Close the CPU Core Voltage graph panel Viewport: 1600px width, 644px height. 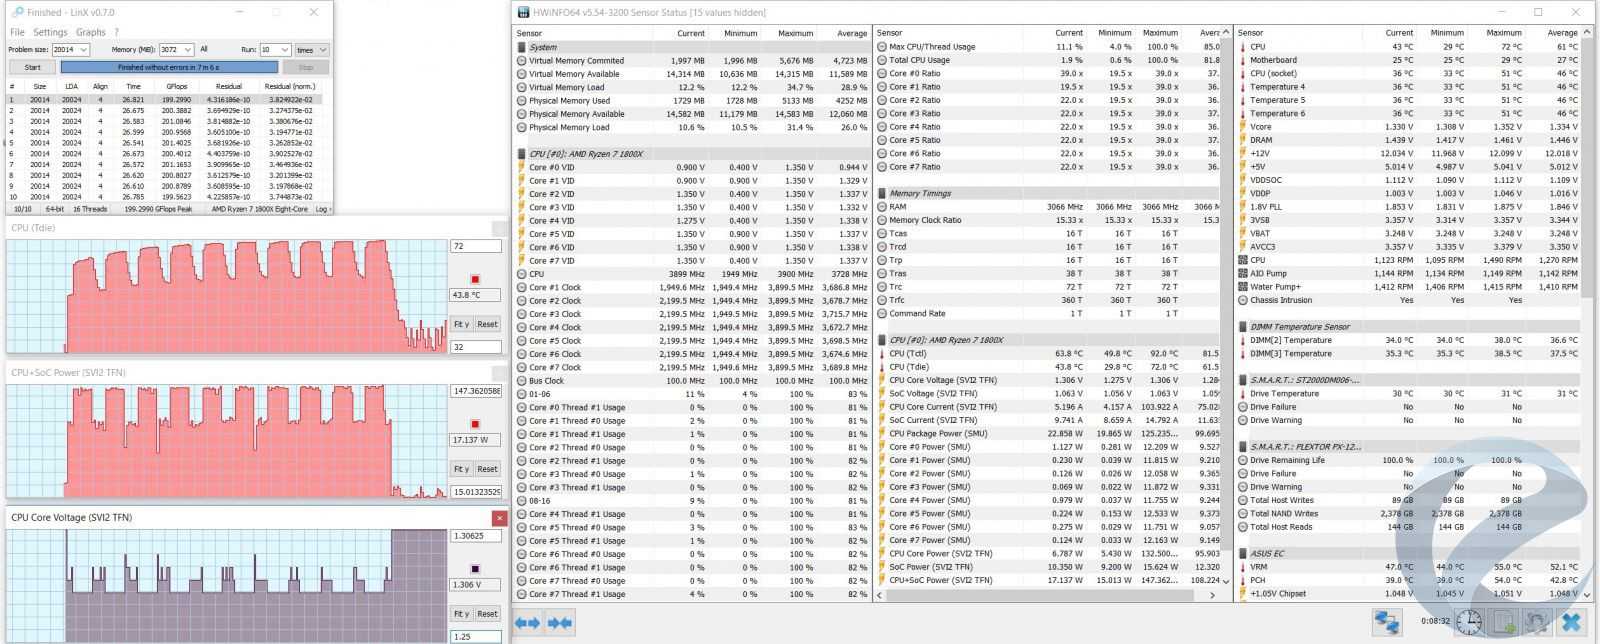point(499,518)
